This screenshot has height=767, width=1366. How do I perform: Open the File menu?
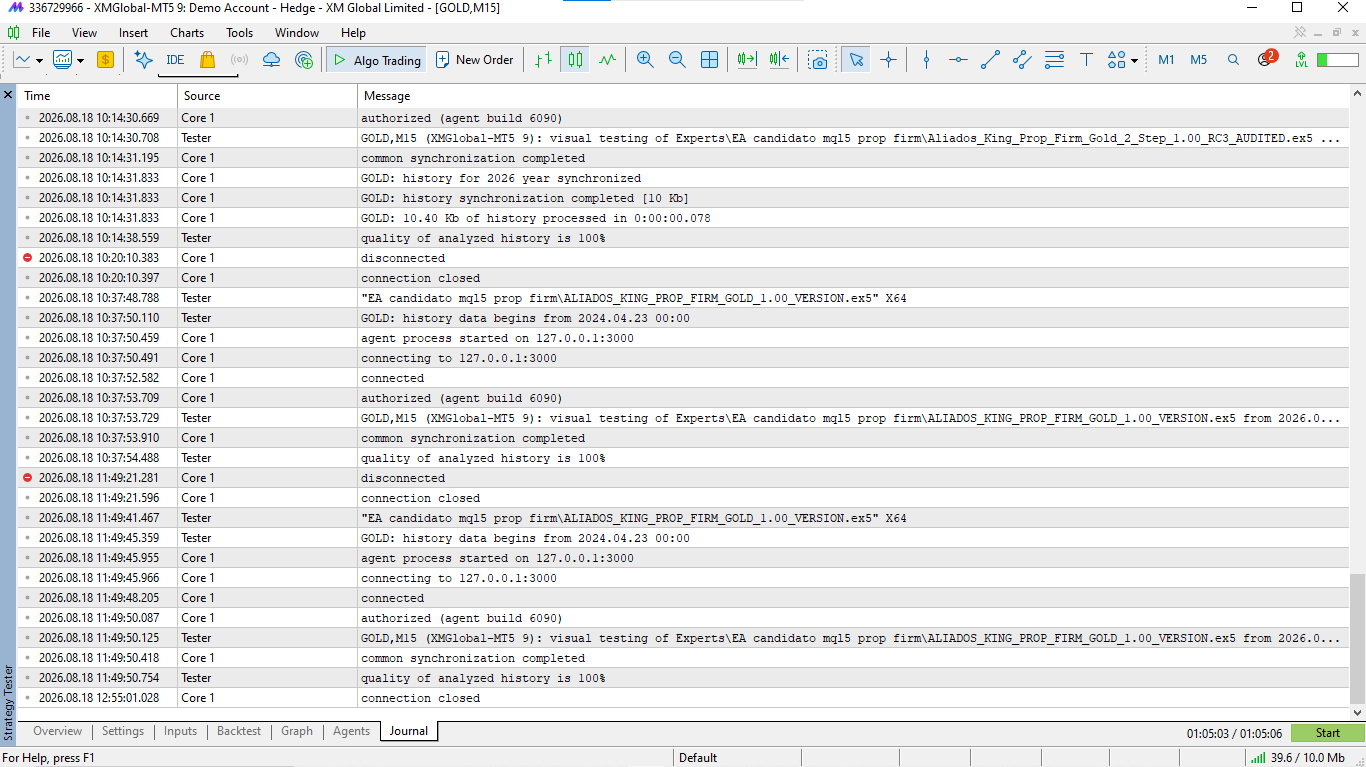[x=41, y=33]
